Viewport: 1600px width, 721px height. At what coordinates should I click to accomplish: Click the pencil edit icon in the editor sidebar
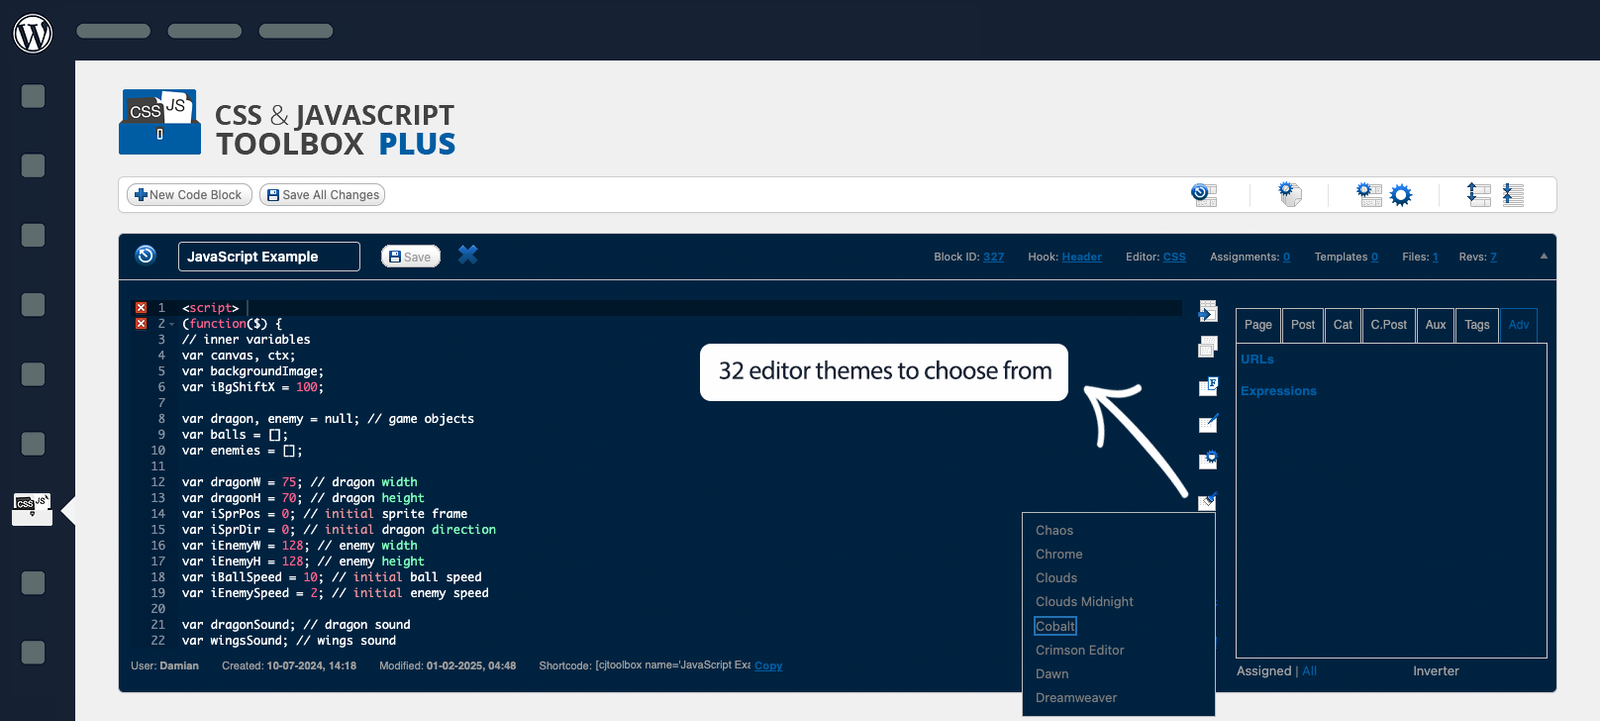point(1208,423)
